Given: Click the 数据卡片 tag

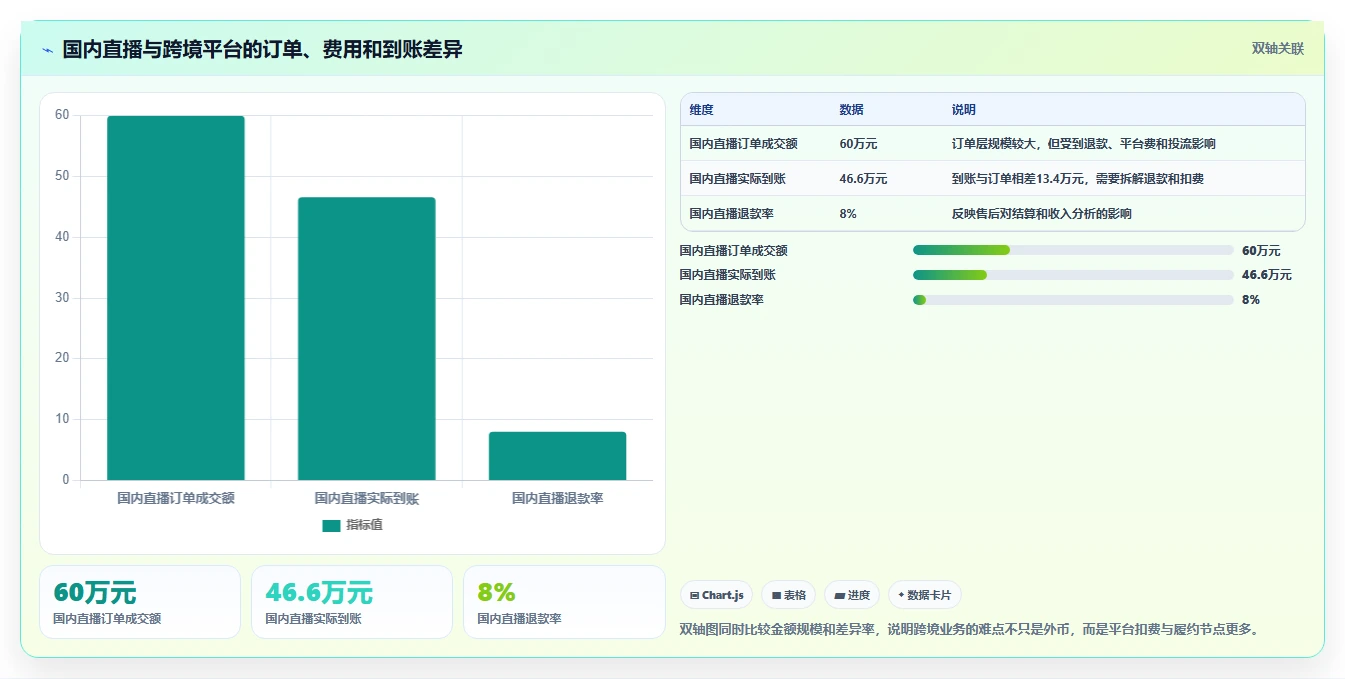Looking at the screenshot, I should click(x=925, y=595).
